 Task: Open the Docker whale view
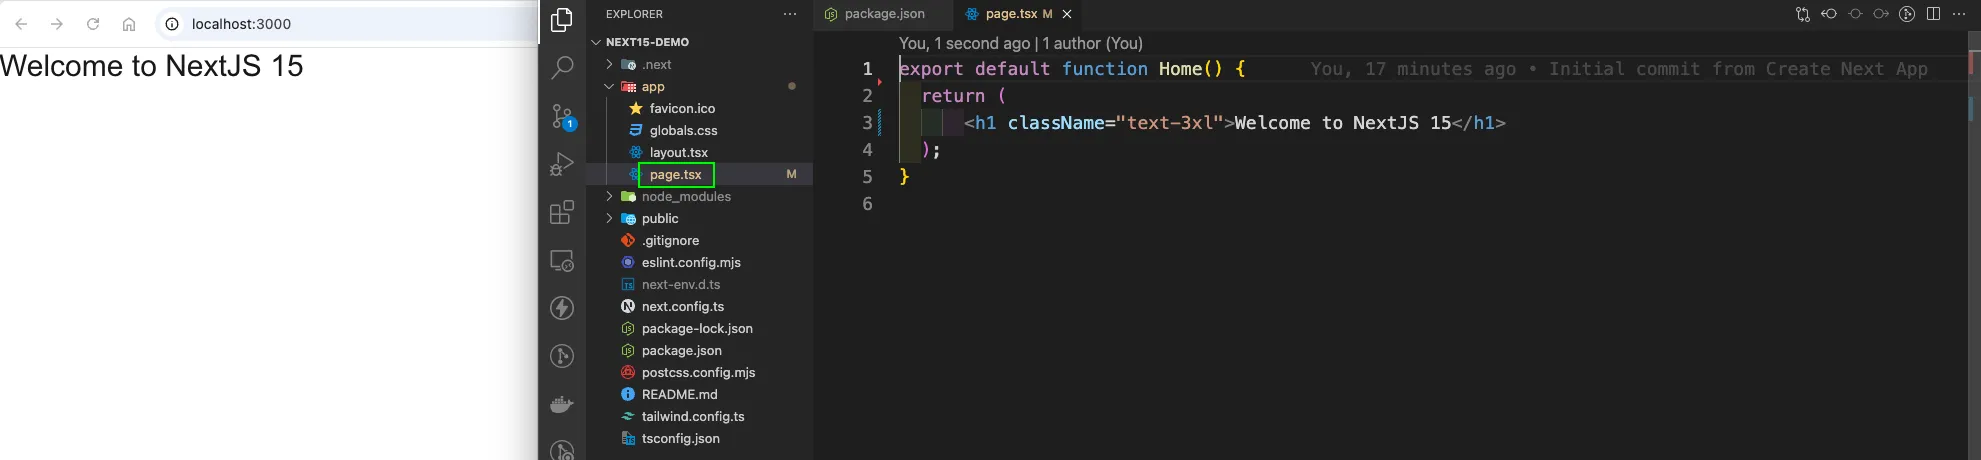point(562,404)
